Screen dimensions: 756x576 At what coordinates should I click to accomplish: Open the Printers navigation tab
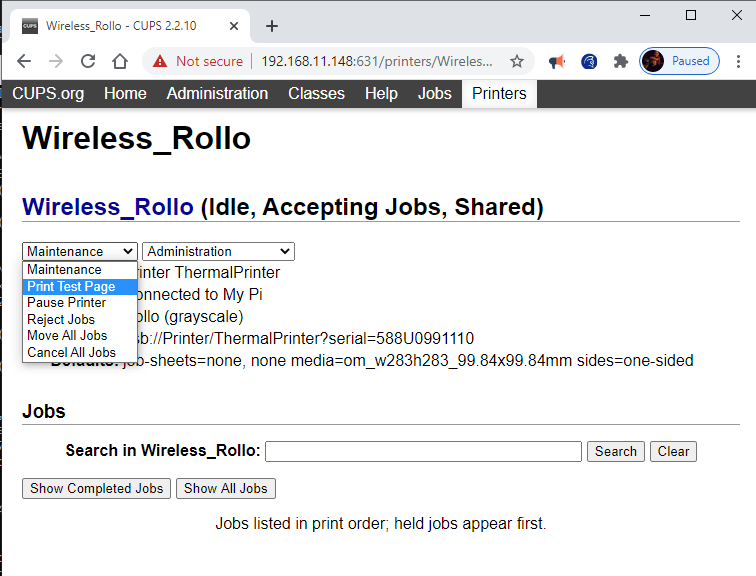tap(499, 94)
